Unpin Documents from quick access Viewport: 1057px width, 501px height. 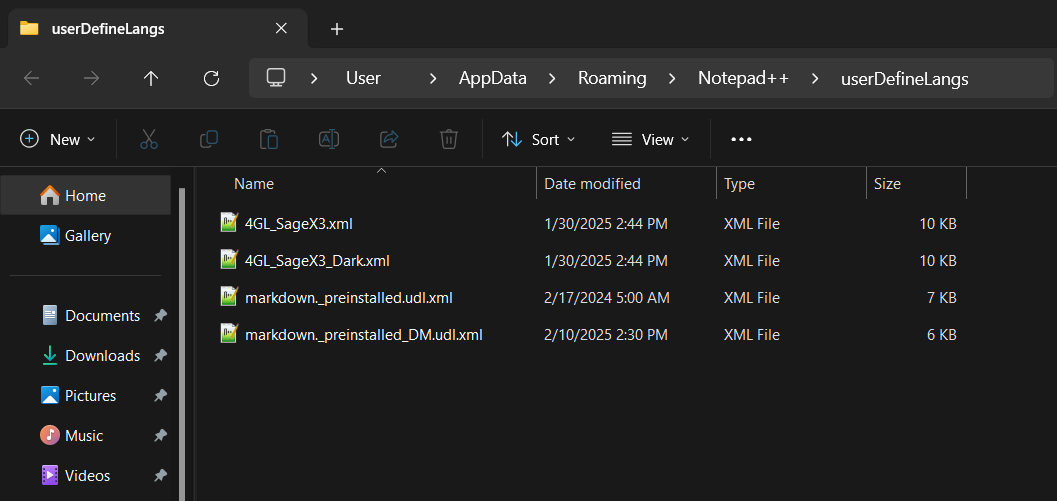(160, 316)
